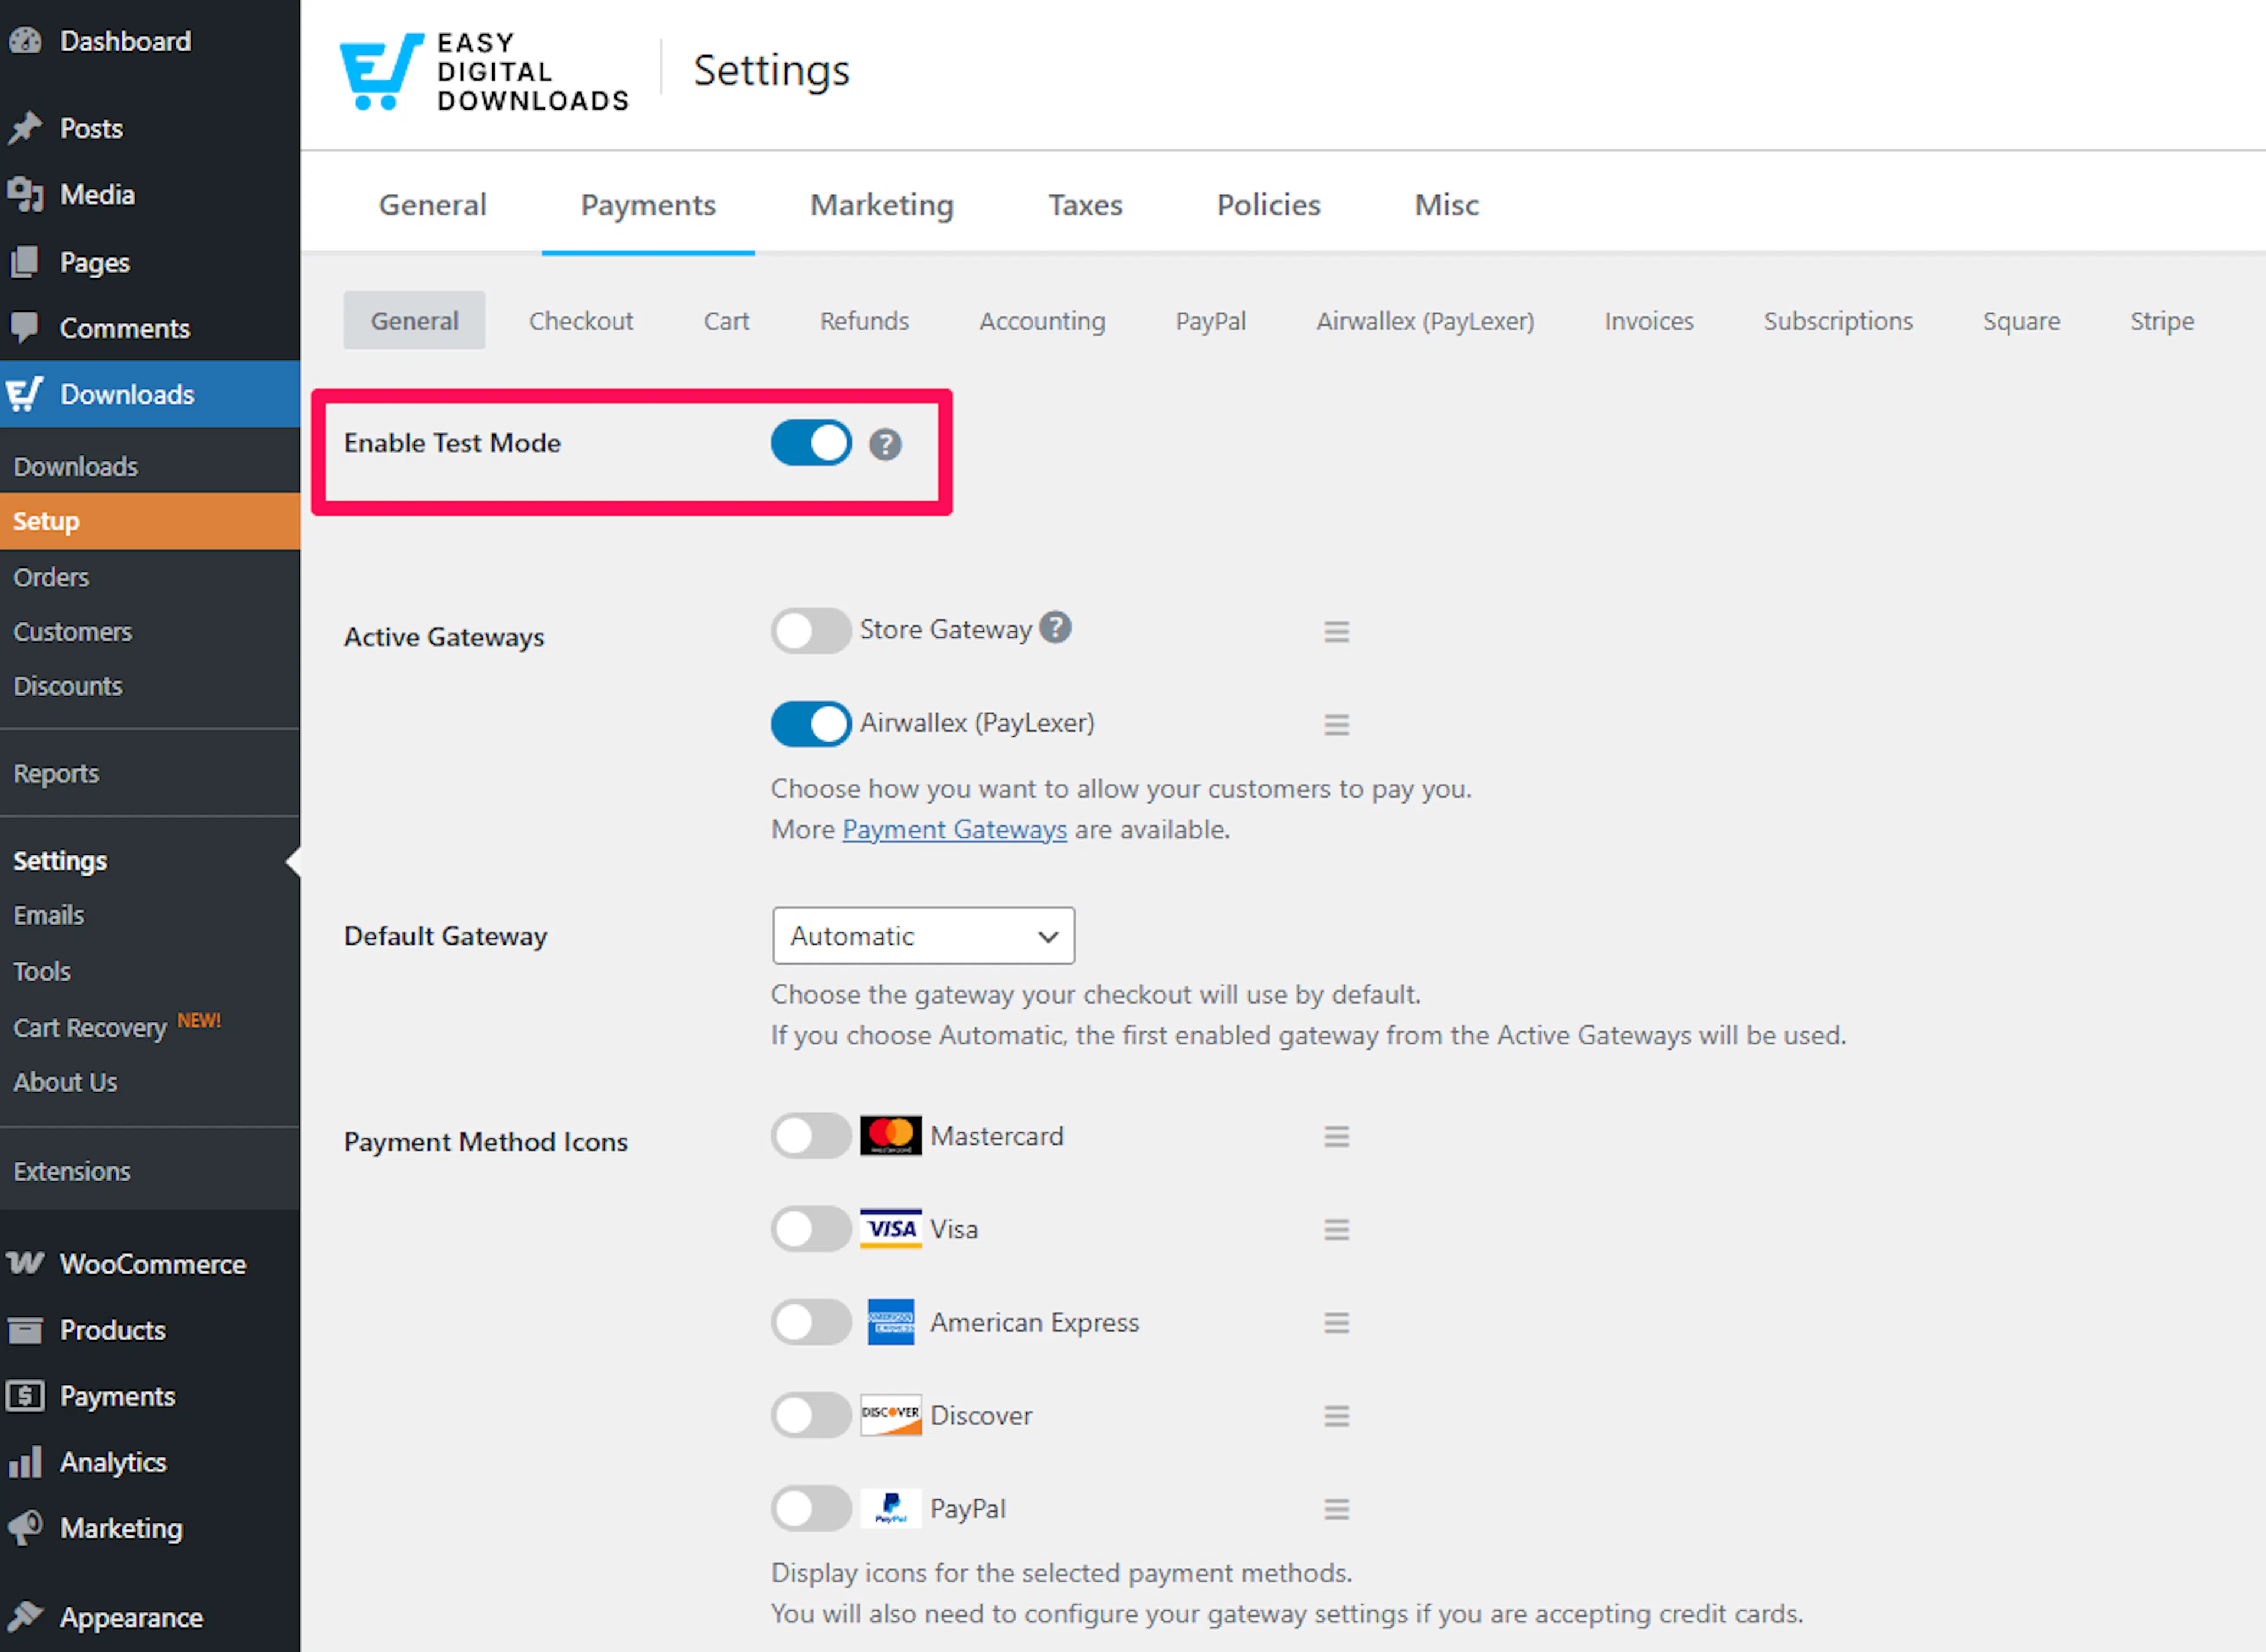Disable the Enable Test Mode toggle
The width and height of the screenshot is (2266, 1652).
point(811,443)
